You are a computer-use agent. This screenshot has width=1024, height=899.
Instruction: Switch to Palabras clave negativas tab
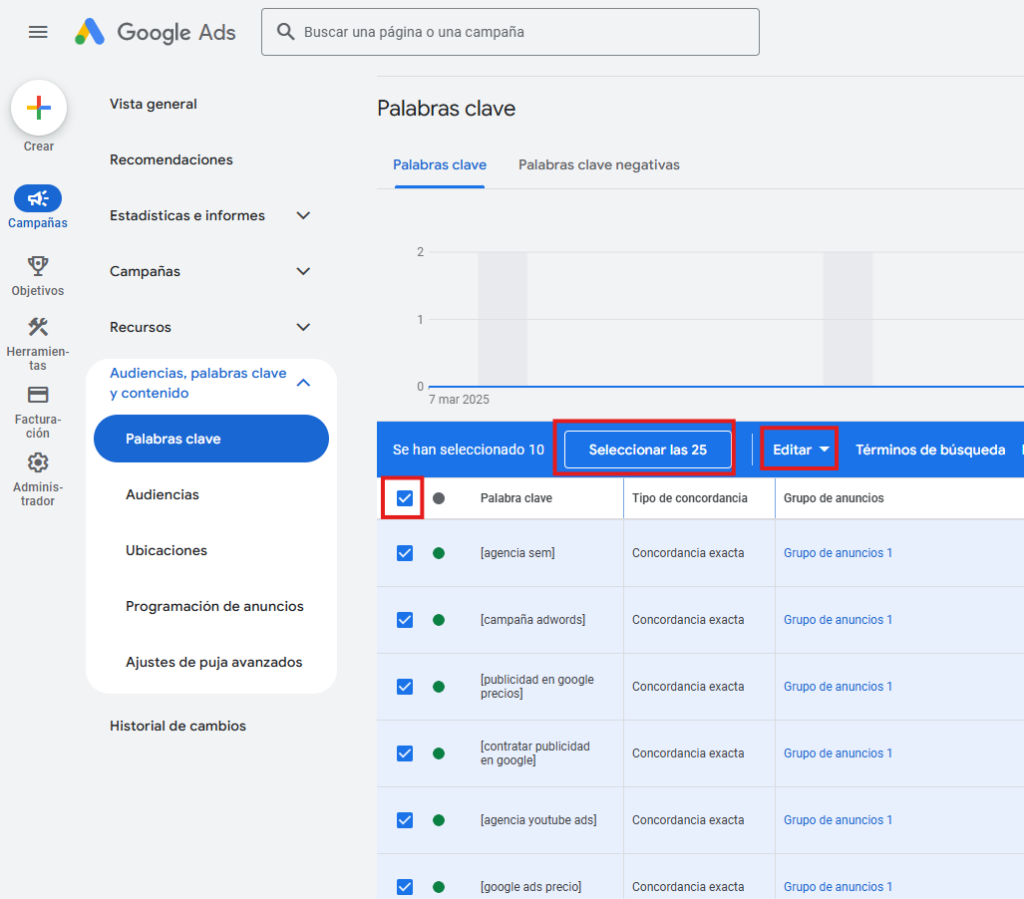[598, 165]
